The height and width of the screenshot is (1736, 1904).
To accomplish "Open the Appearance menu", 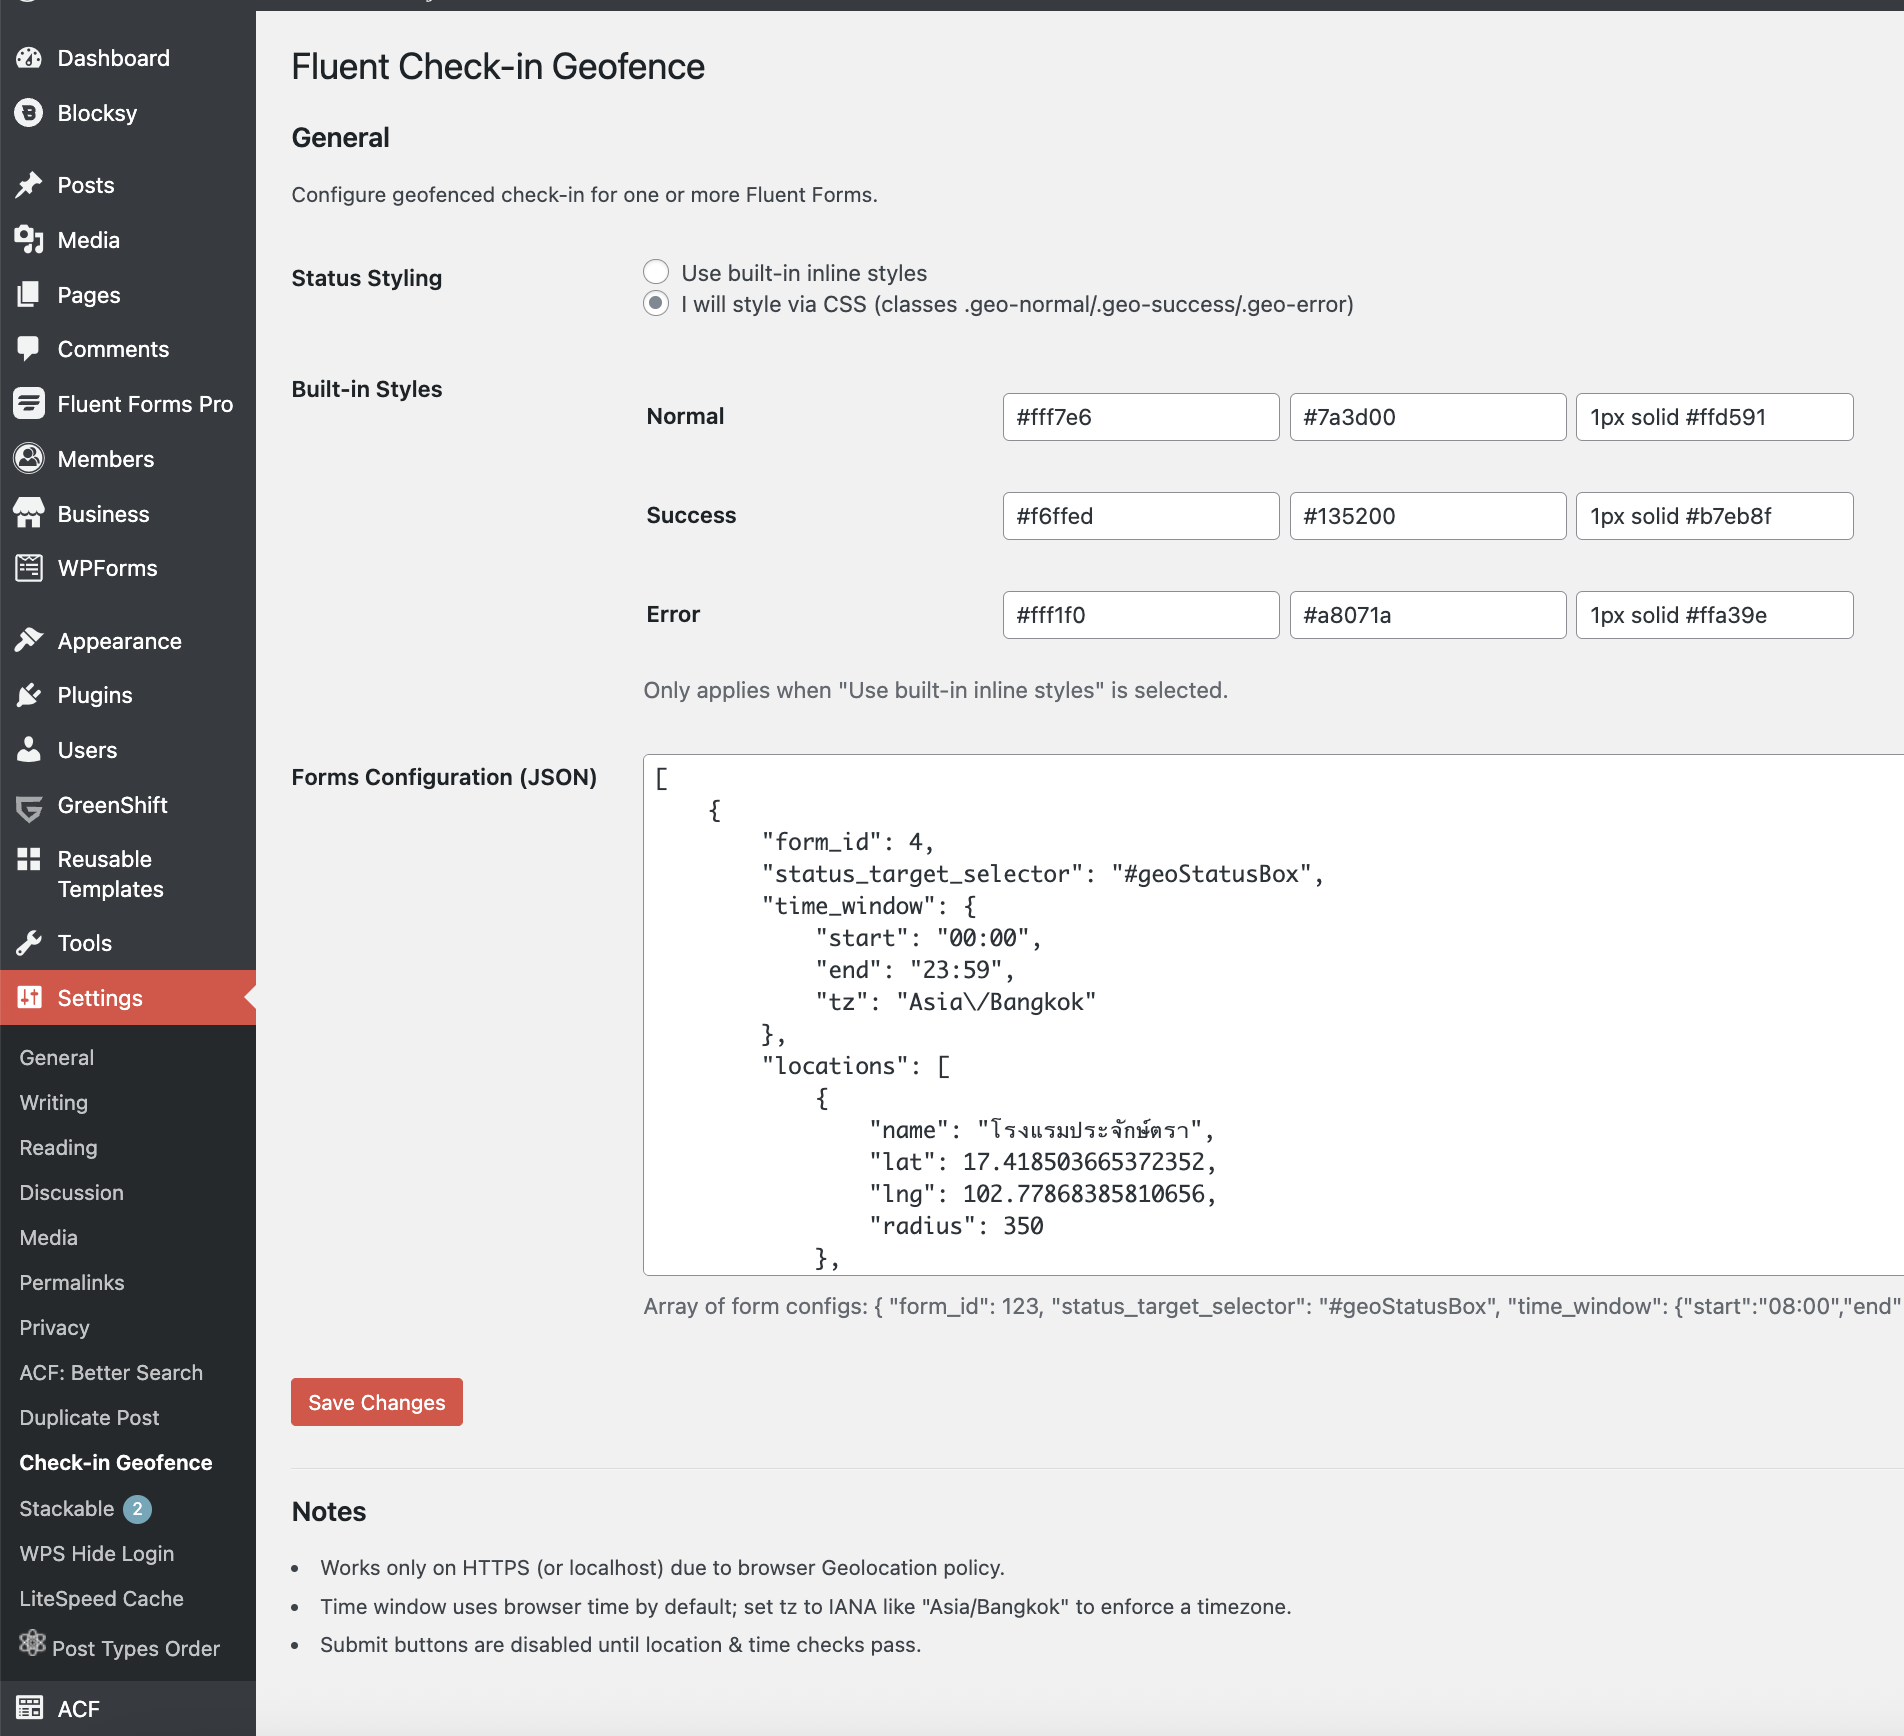I will click(x=119, y=641).
